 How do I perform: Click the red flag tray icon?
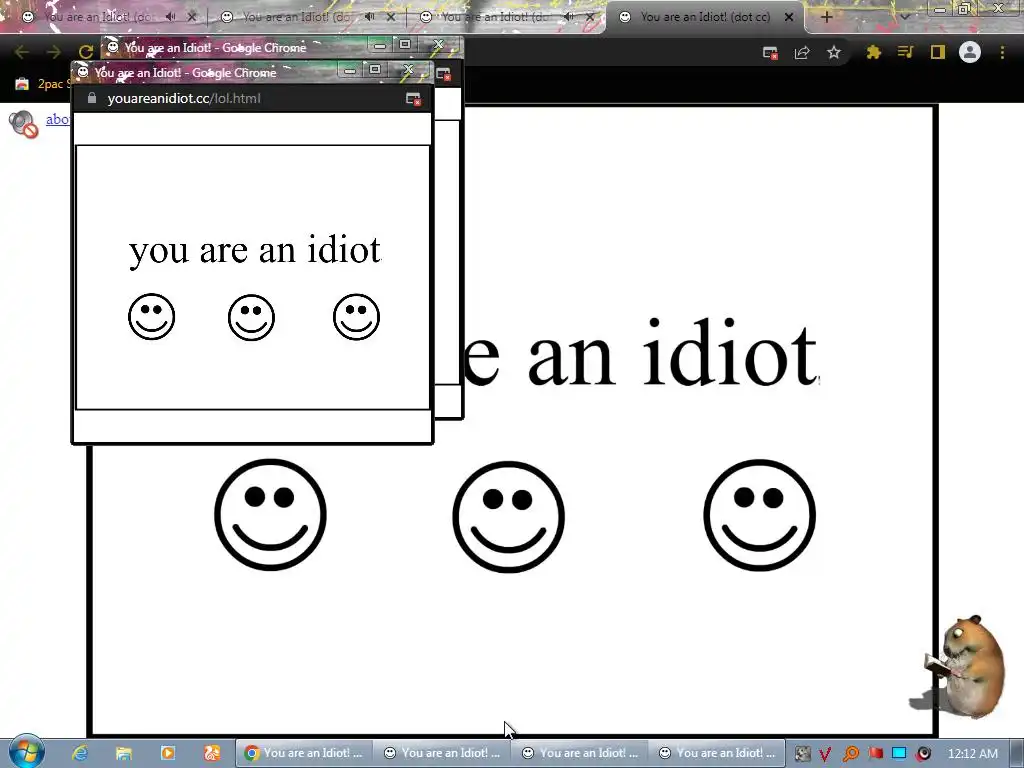click(x=875, y=753)
